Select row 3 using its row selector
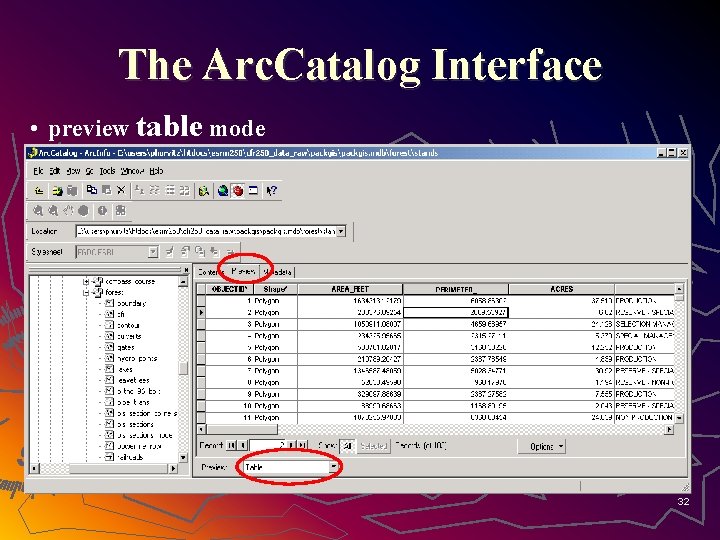 (x=201, y=324)
